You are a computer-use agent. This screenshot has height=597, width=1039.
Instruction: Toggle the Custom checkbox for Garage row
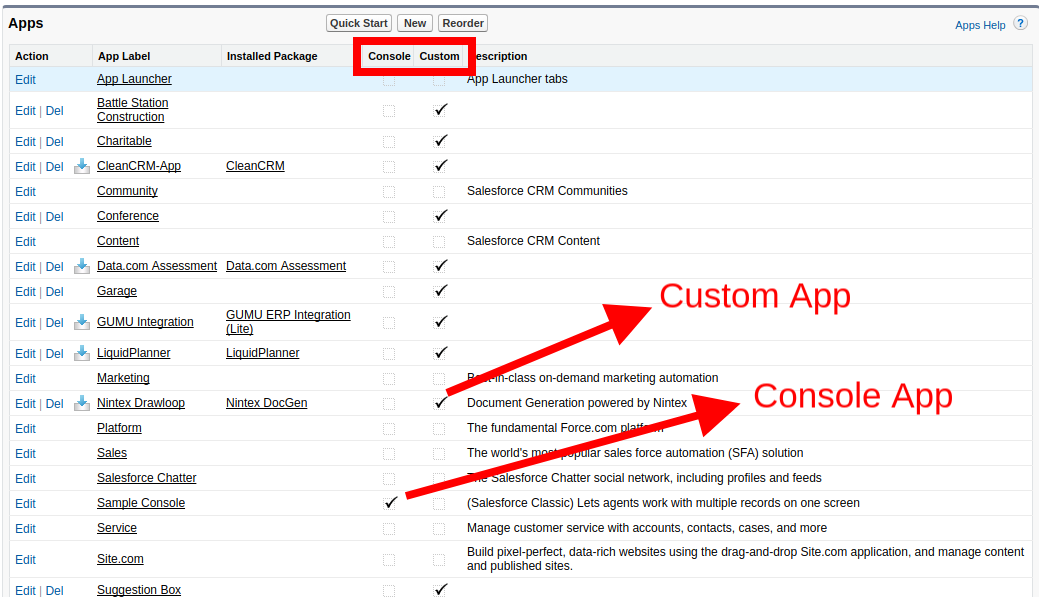pos(439,291)
